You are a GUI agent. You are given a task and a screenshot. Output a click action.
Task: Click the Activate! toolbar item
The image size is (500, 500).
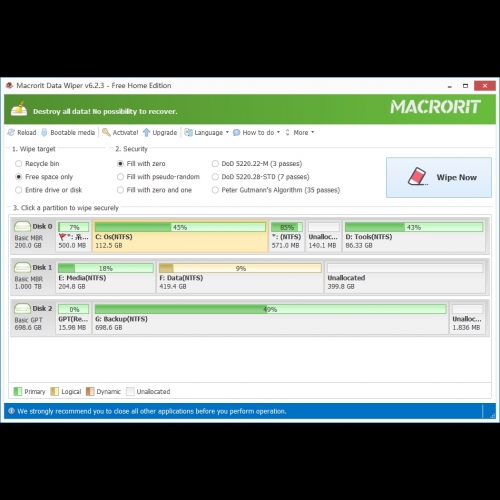(120, 132)
